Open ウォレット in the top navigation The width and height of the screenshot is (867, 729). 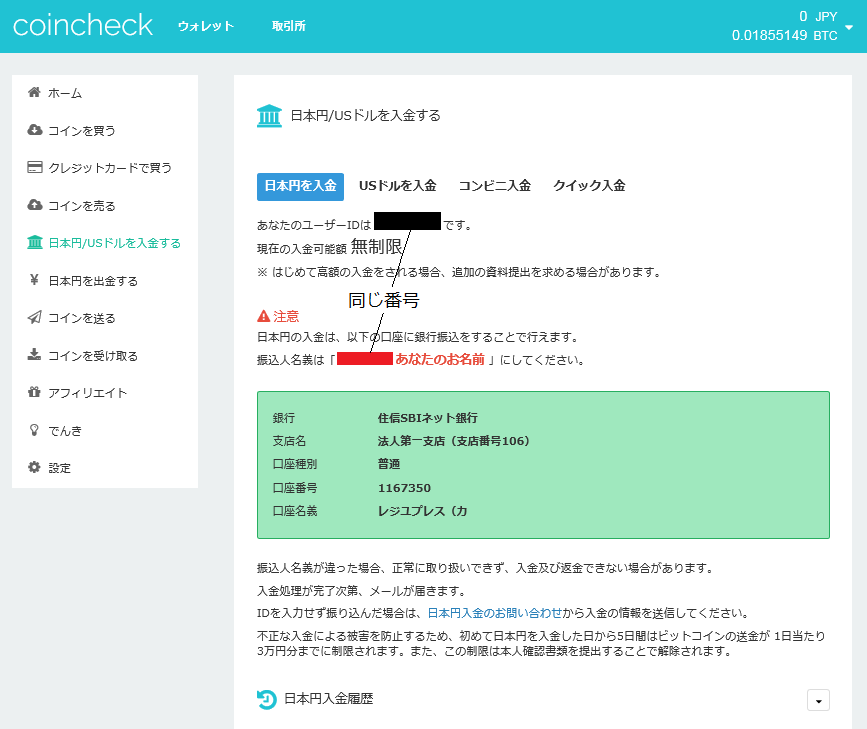pos(206,26)
